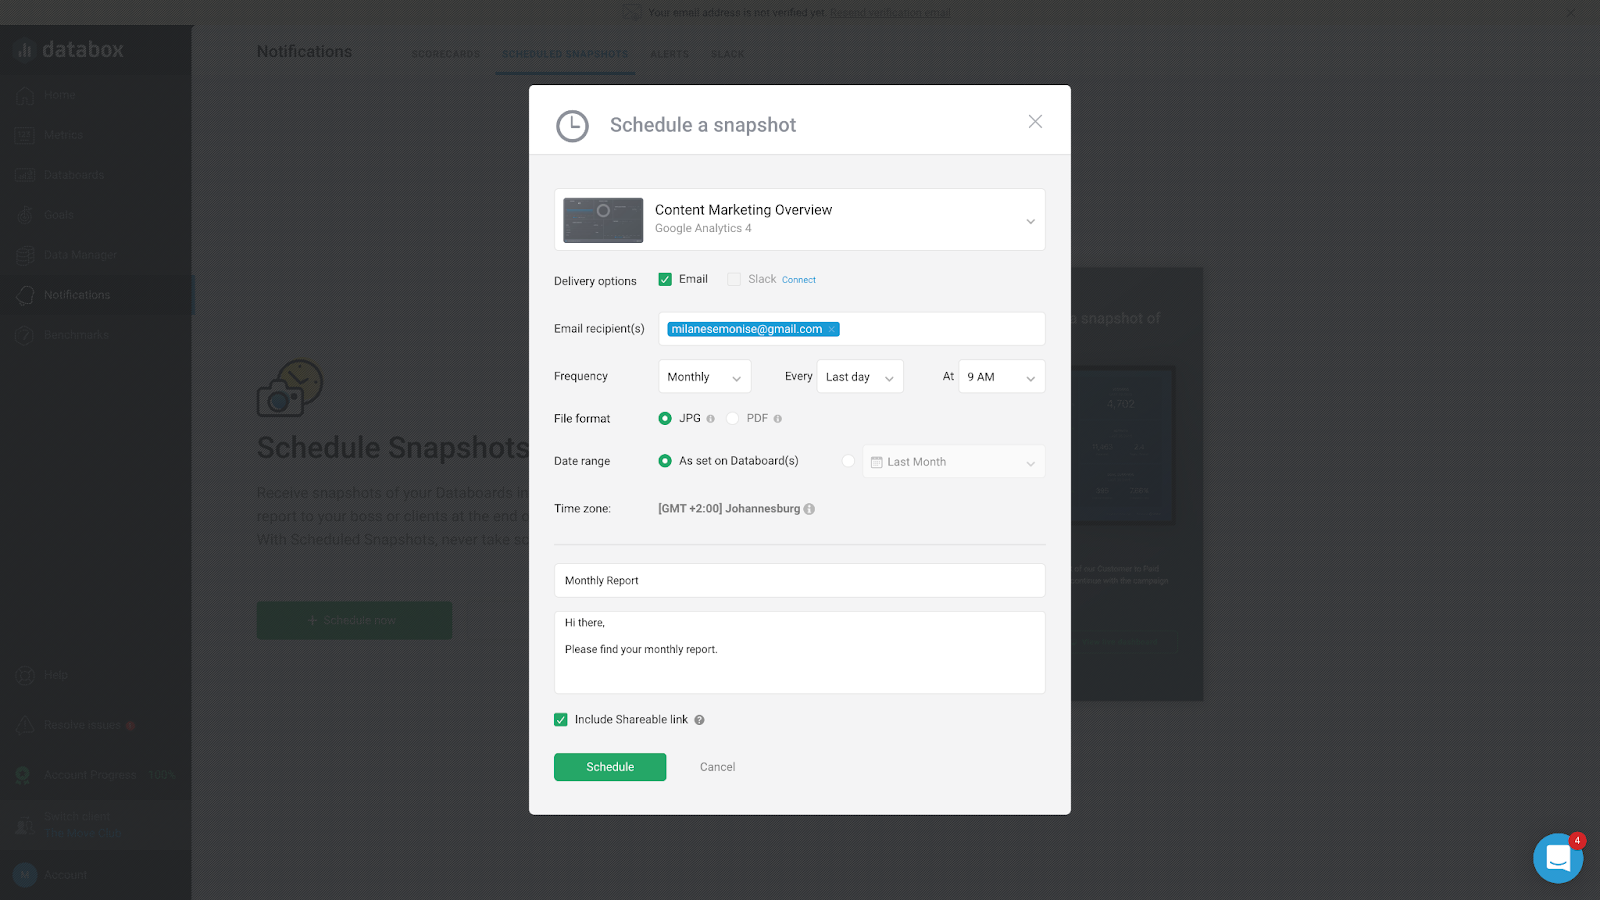This screenshot has width=1600, height=900.
Task: Click the Resend verification email link
Action: tap(890, 13)
